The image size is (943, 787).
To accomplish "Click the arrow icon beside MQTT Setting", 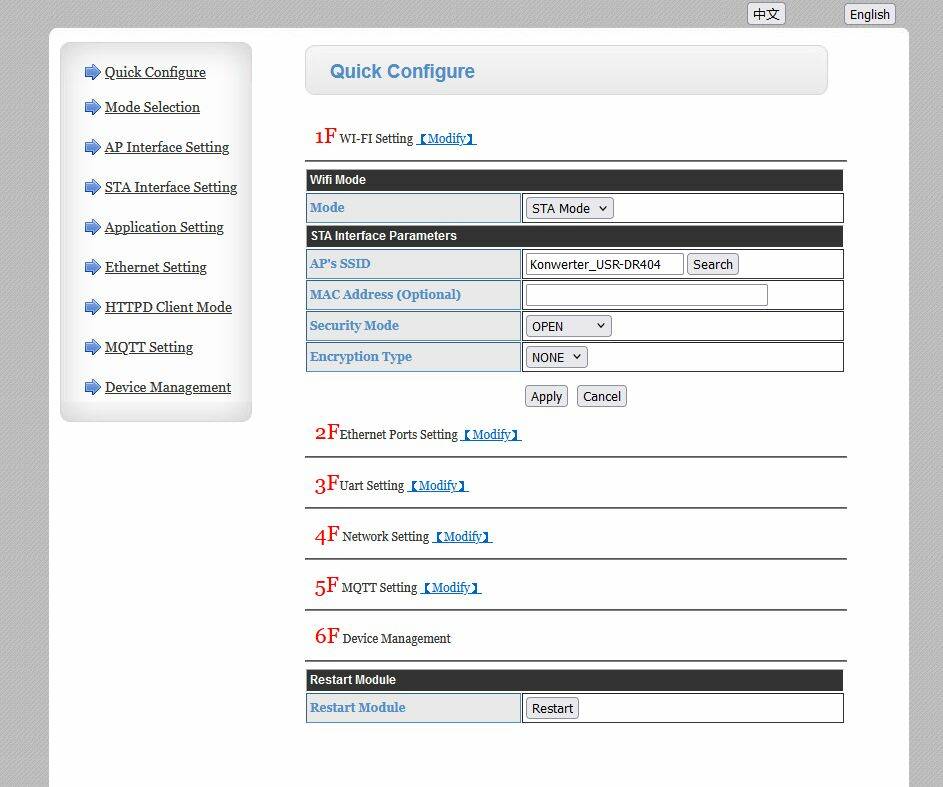I will [93, 347].
